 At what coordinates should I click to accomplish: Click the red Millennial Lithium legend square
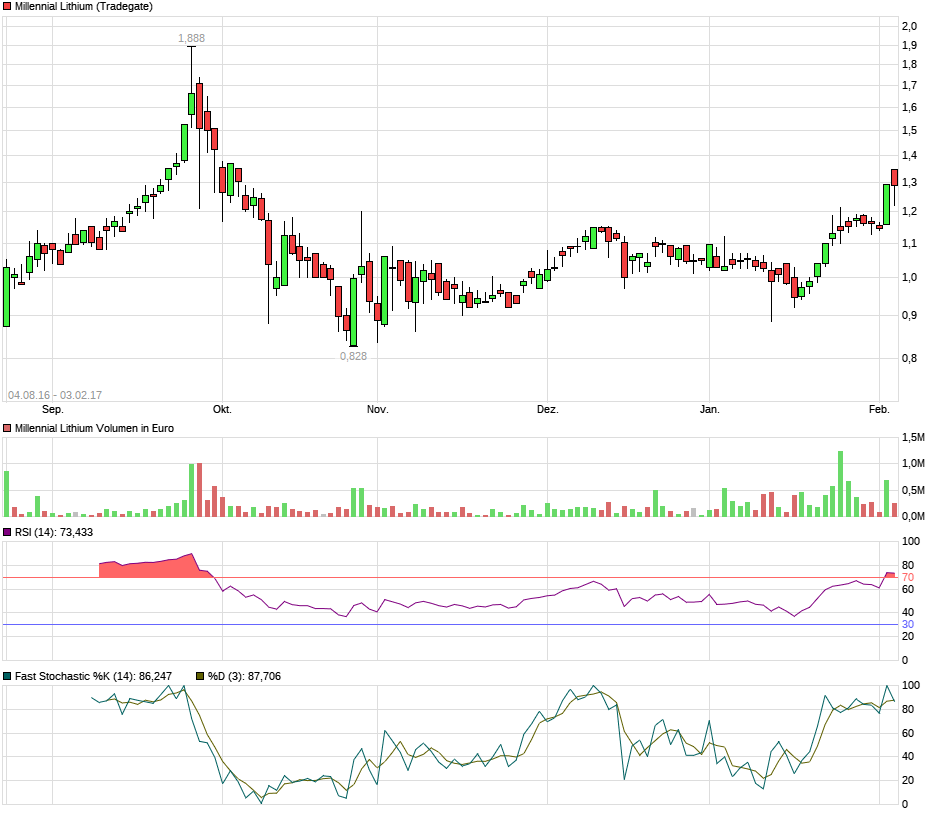(x=8, y=7)
